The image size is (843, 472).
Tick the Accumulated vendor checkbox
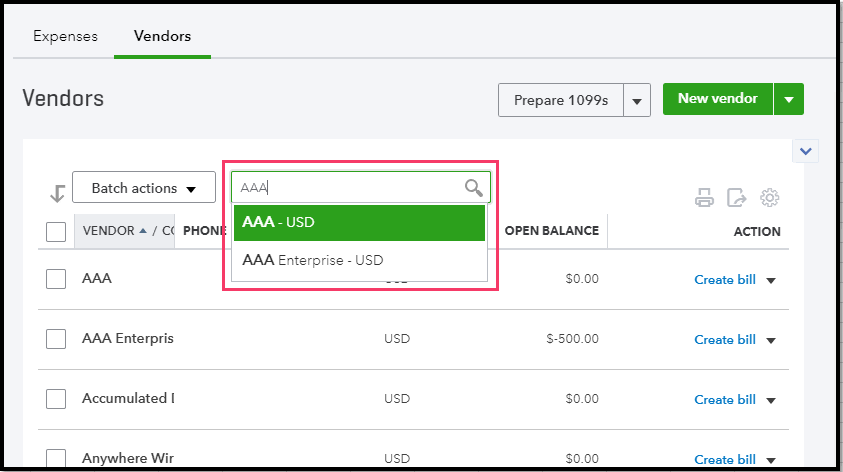tap(56, 399)
